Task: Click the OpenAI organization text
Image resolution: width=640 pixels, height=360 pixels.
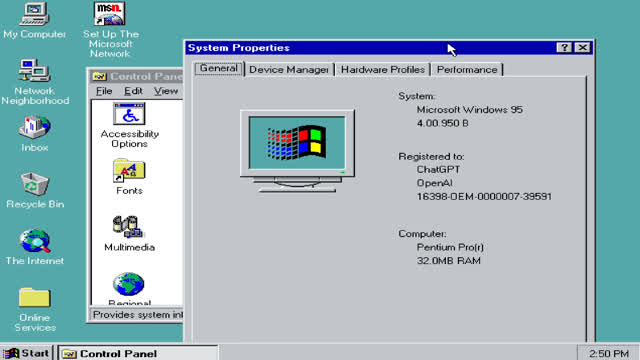Action: click(434, 183)
